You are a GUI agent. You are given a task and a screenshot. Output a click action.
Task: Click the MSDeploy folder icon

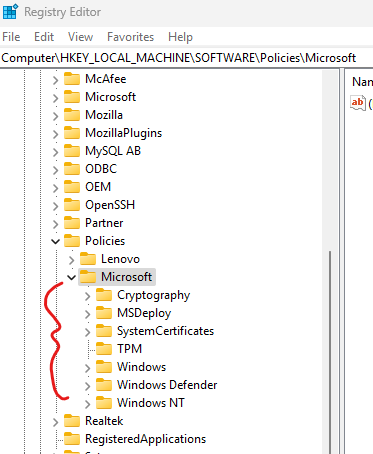pos(104,313)
